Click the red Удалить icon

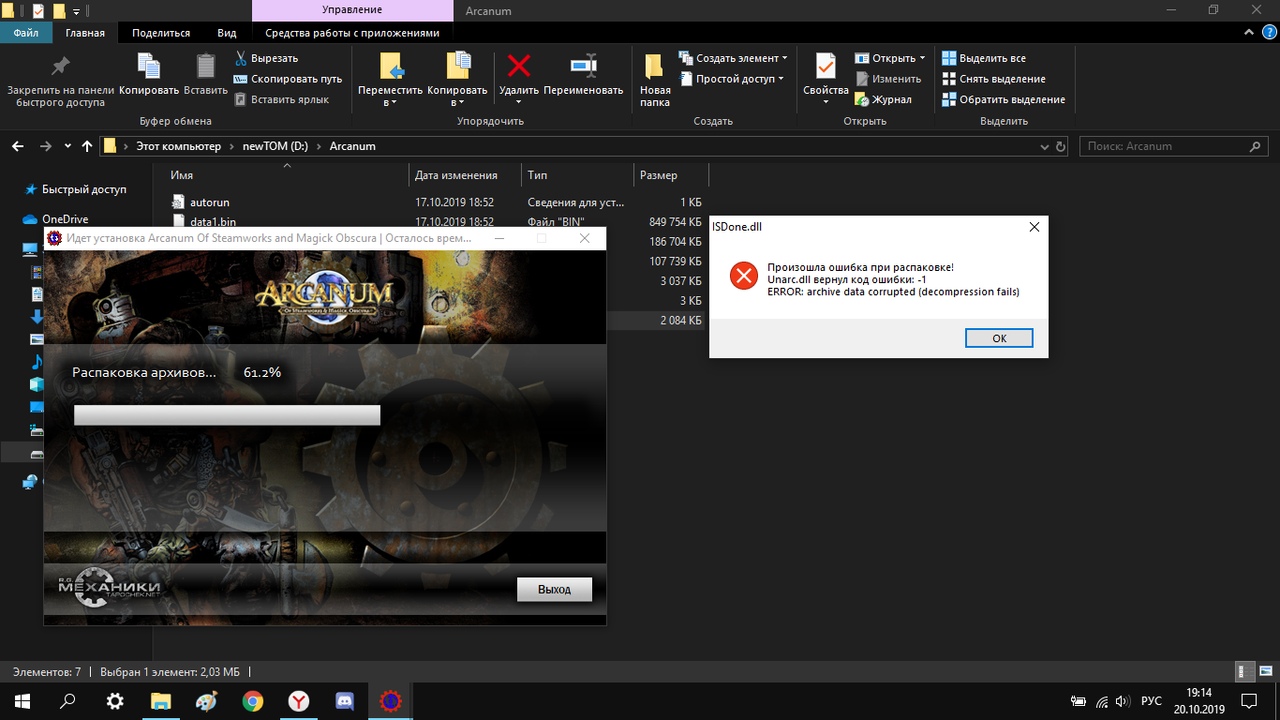[519, 66]
